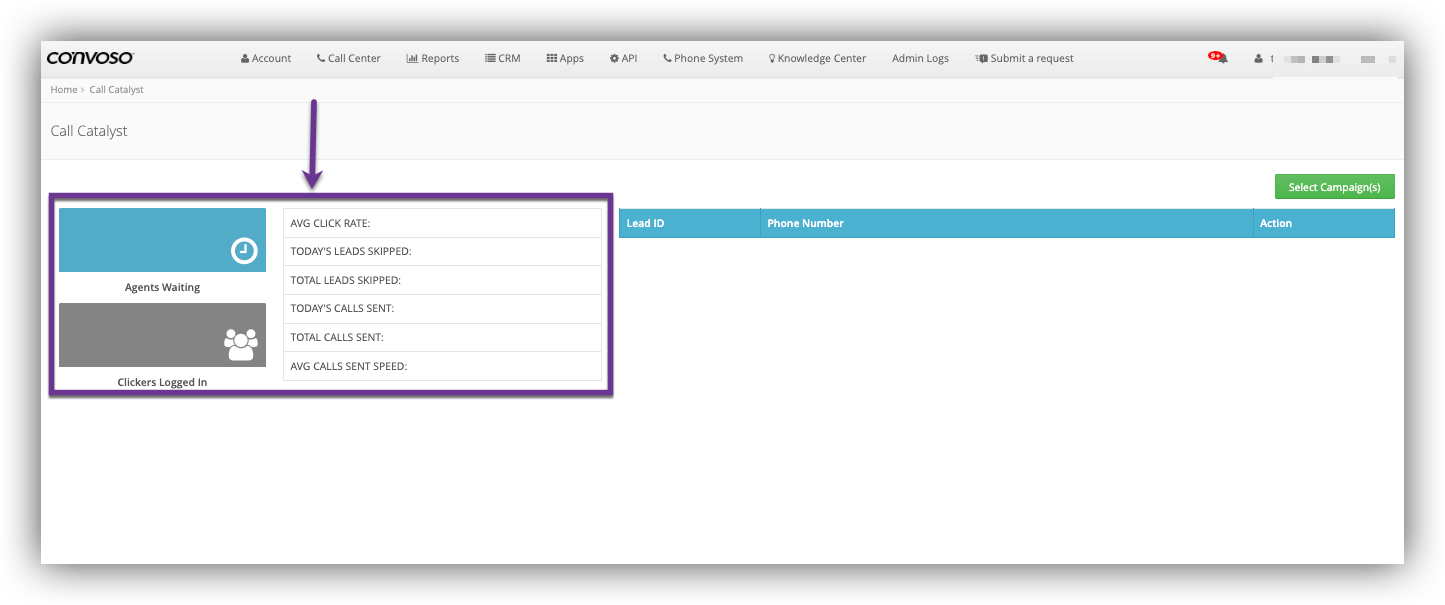Open the Knowledge Center menu

817,59
